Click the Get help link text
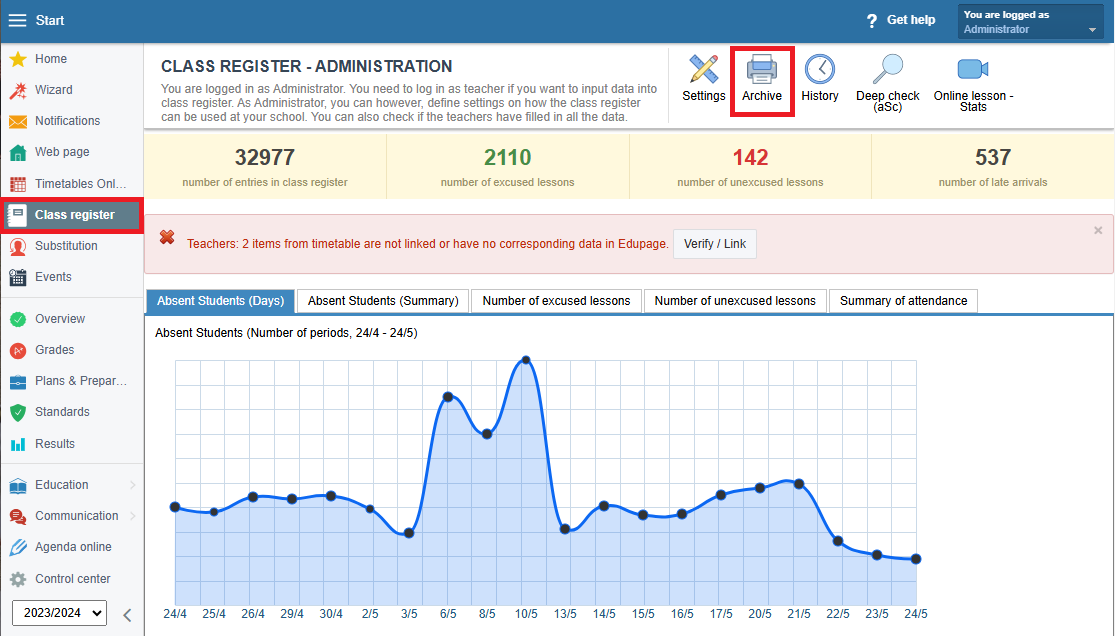This screenshot has width=1115, height=636. click(x=911, y=20)
